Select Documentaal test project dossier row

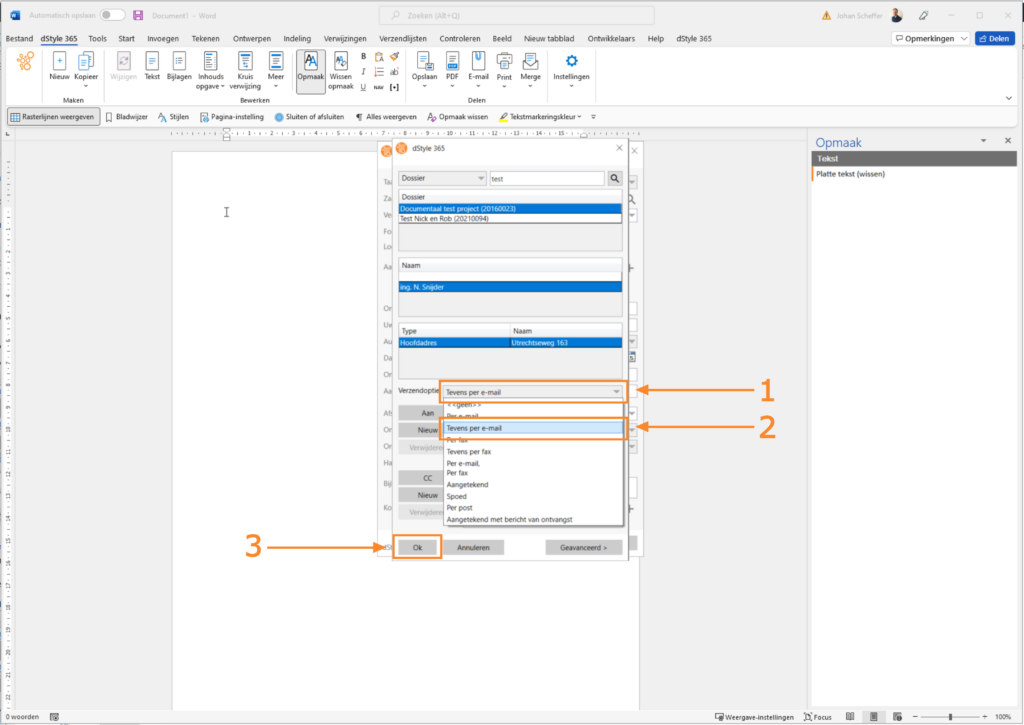point(510,209)
